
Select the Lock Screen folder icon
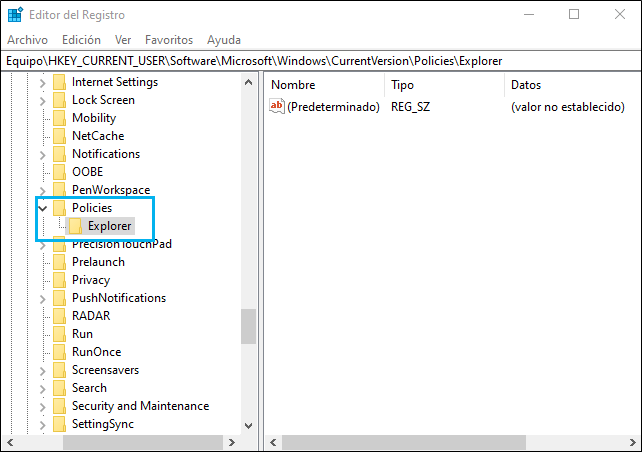[x=59, y=100]
